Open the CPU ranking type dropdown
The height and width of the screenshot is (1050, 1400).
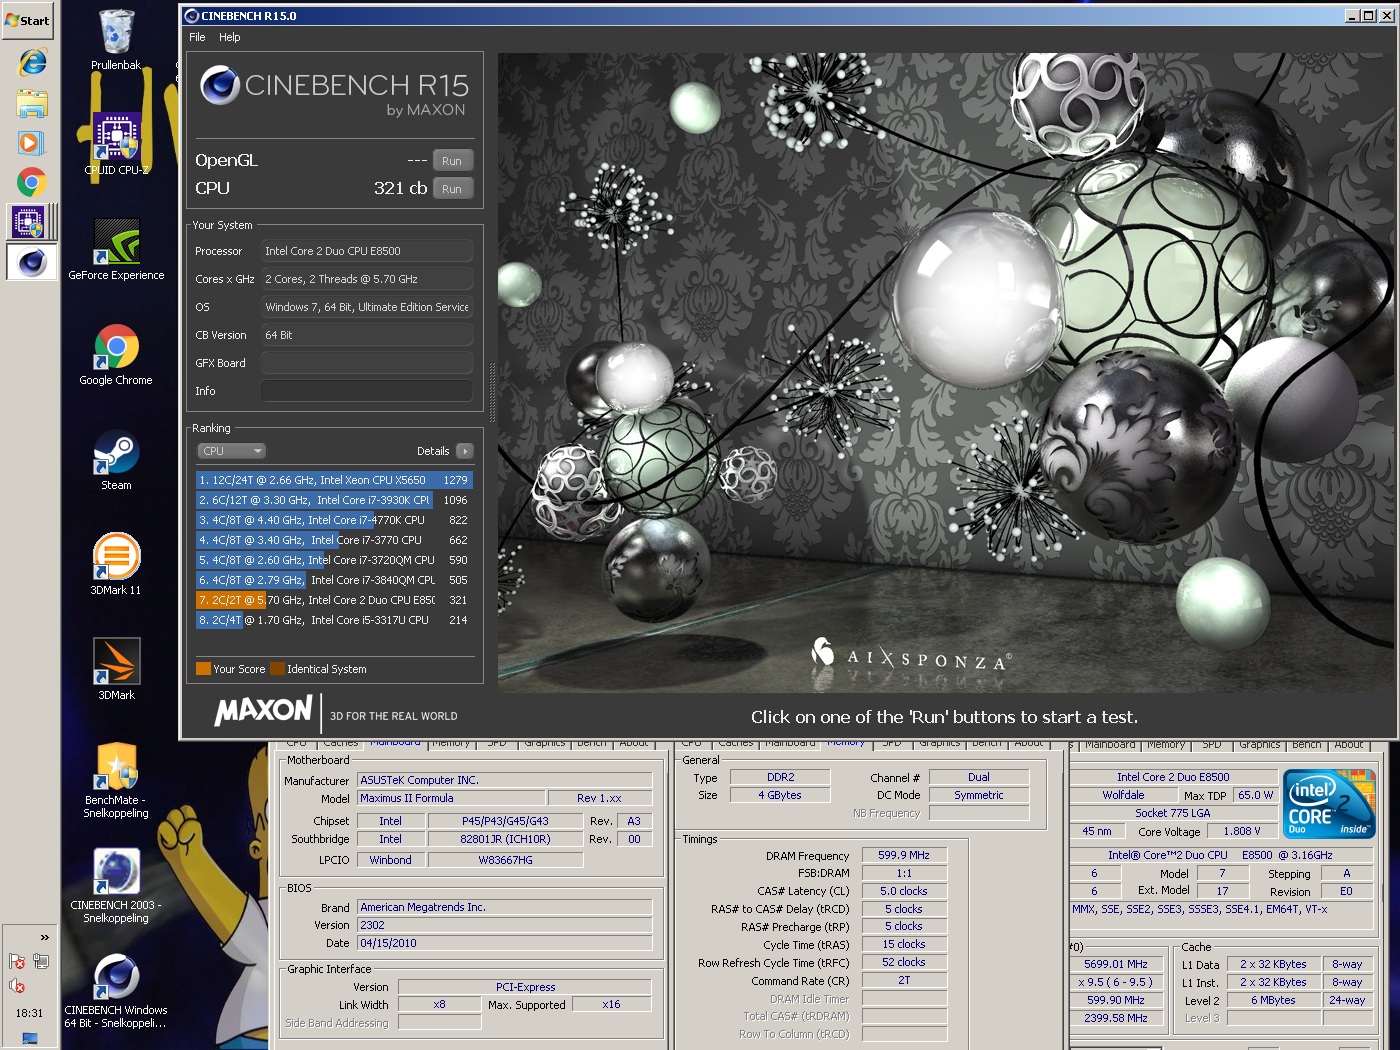(231, 451)
